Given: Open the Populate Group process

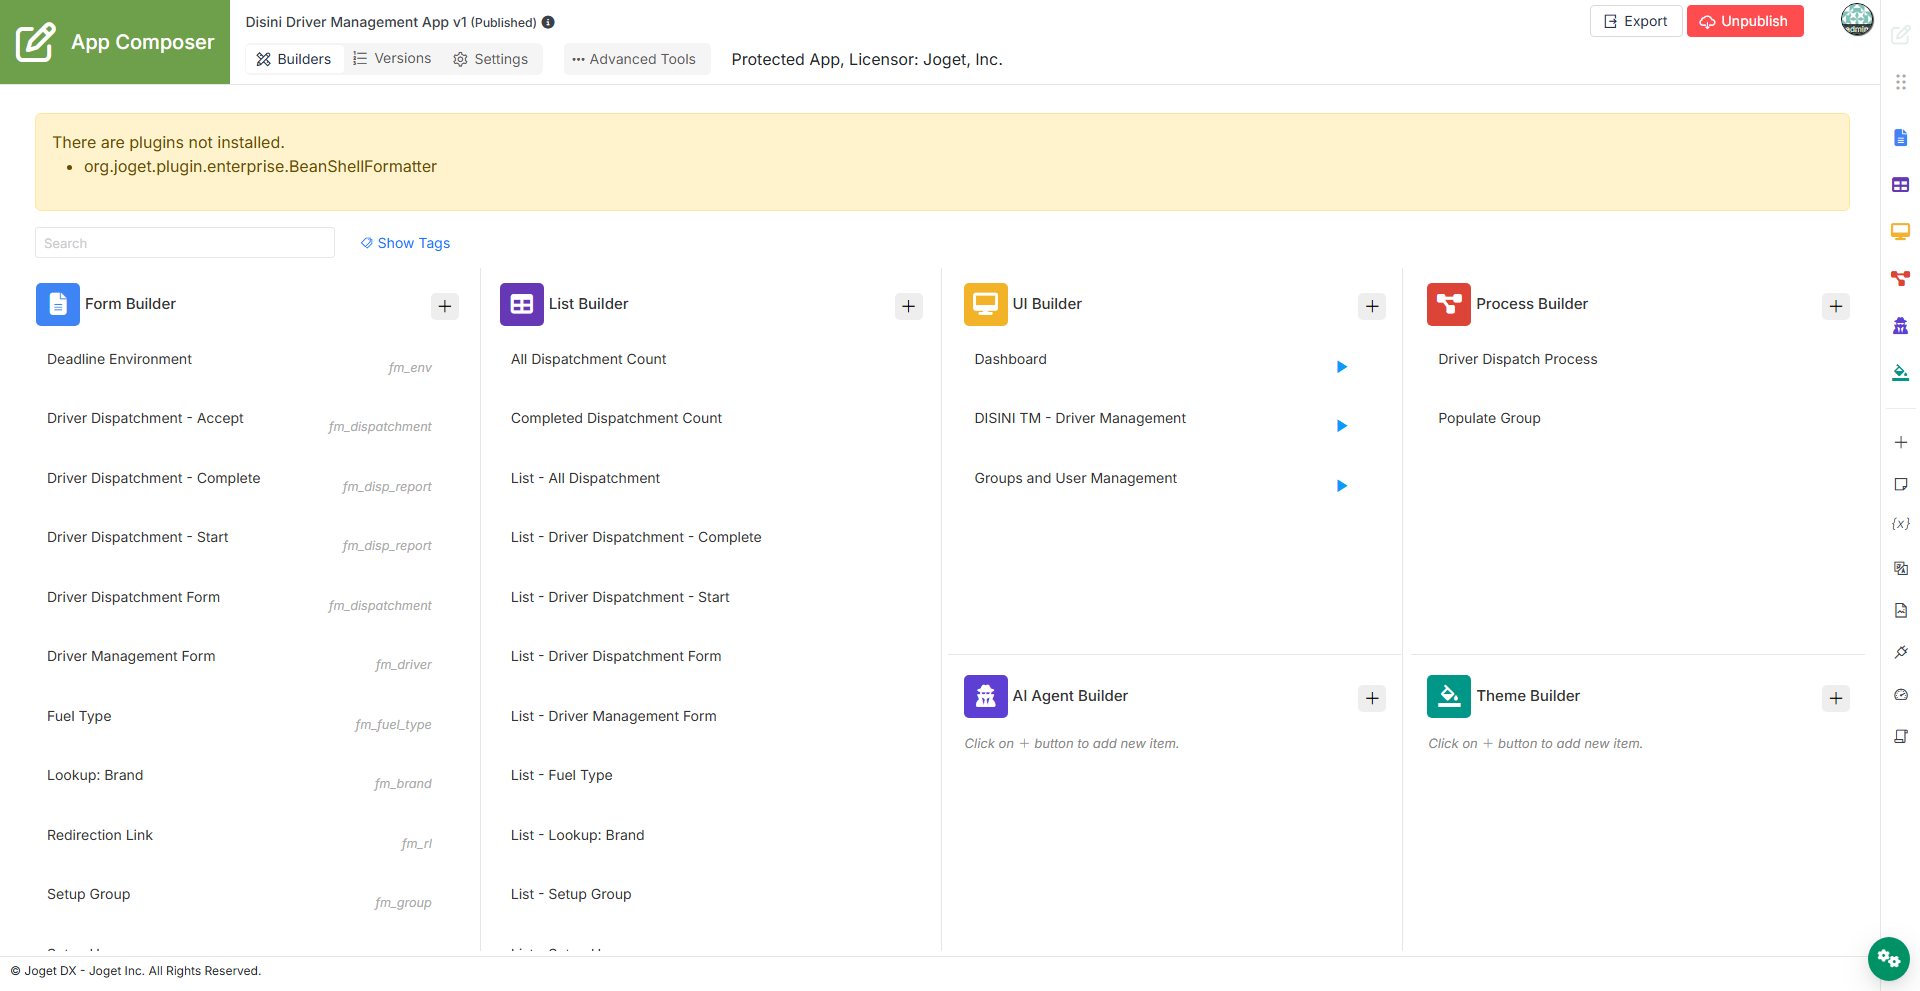Looking at the screenshot, I should click(x=1489, y=418).
